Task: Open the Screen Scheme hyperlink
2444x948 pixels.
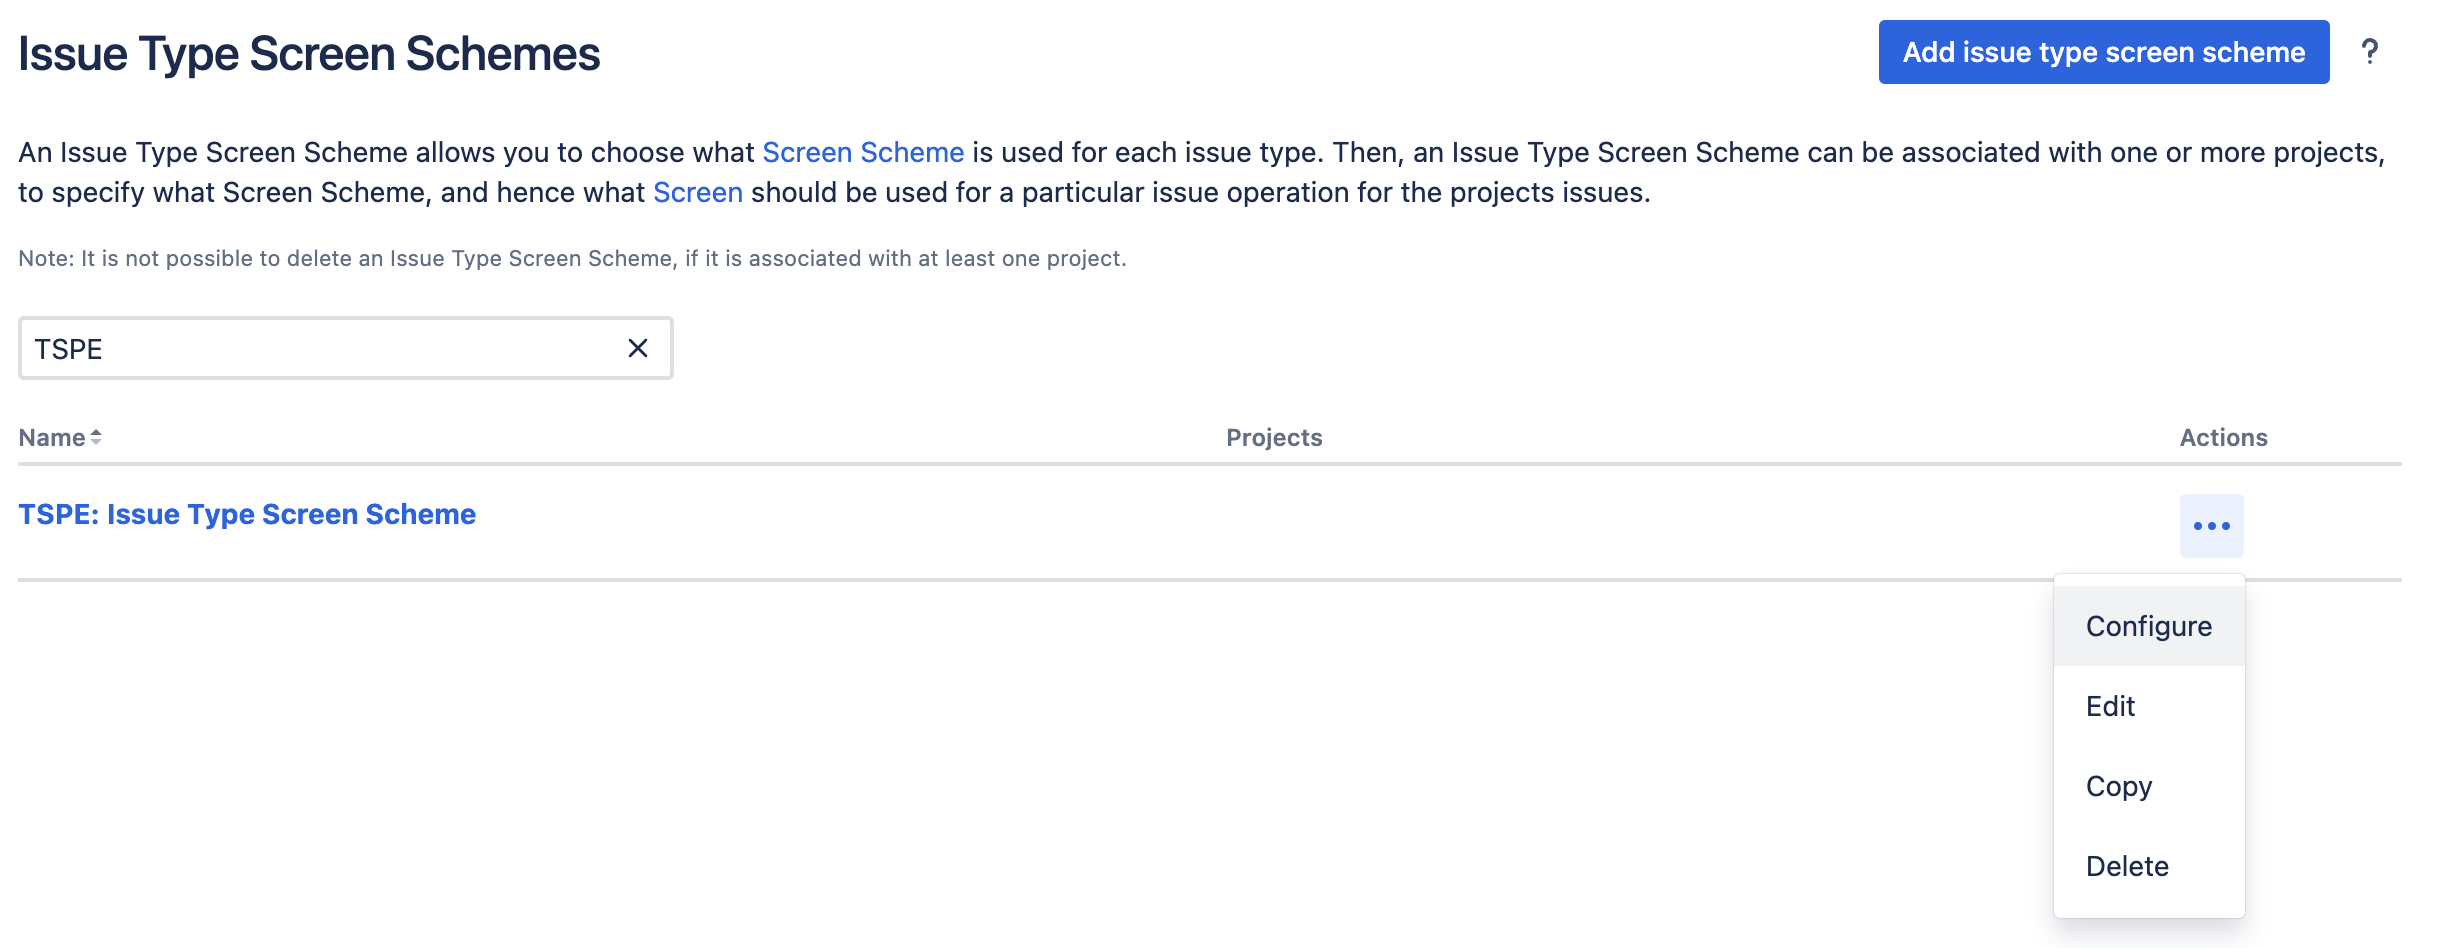Action: [x=862, y=152]
